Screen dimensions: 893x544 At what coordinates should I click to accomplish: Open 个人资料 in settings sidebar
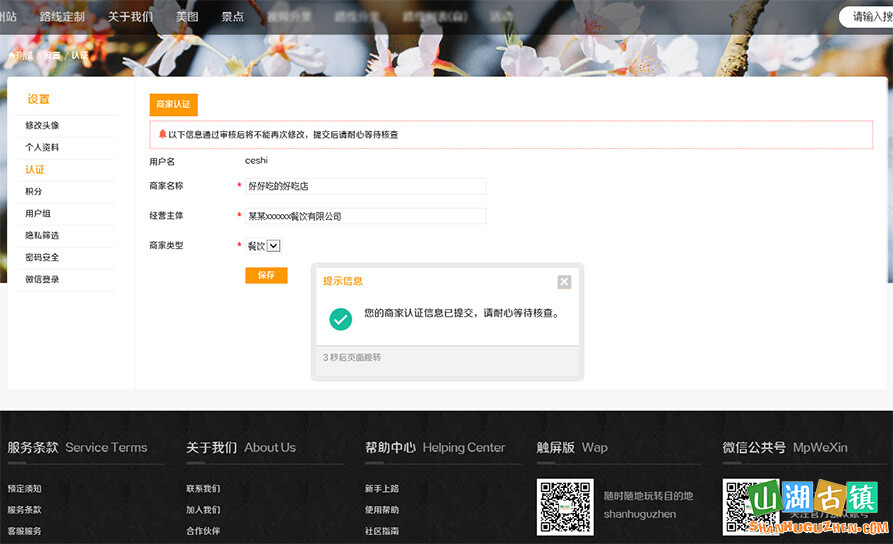pyautogui.click(x=42, y=148)
